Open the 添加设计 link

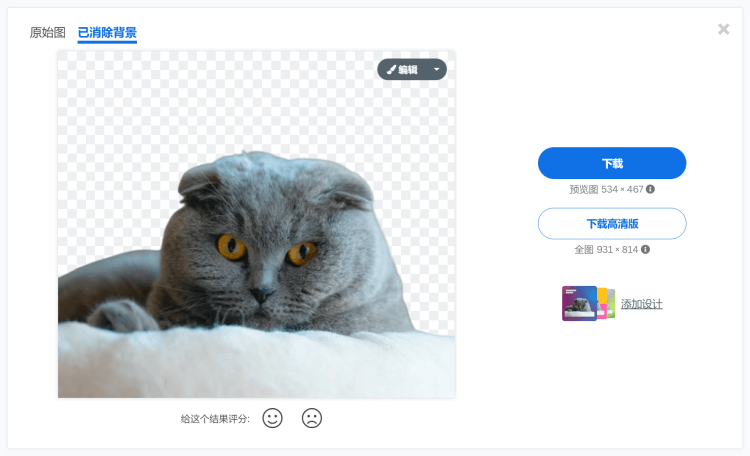[x=641, y=304]
